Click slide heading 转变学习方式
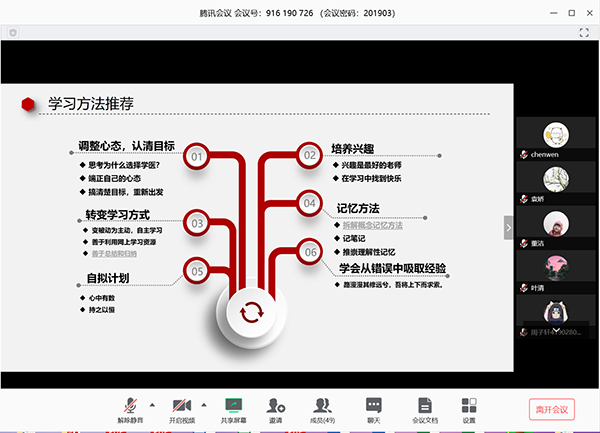The image size is (600, 433). coord(117,215)
